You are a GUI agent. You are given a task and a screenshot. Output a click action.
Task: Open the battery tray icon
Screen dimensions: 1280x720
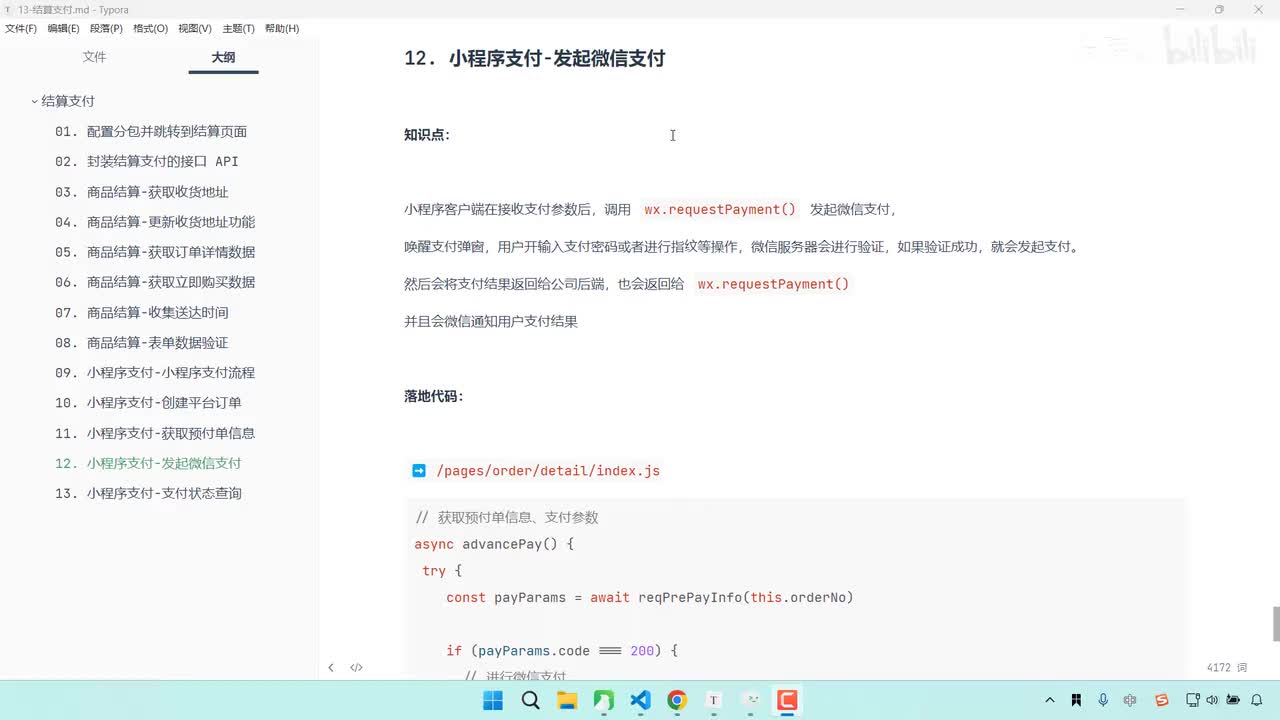[1233, 700]
